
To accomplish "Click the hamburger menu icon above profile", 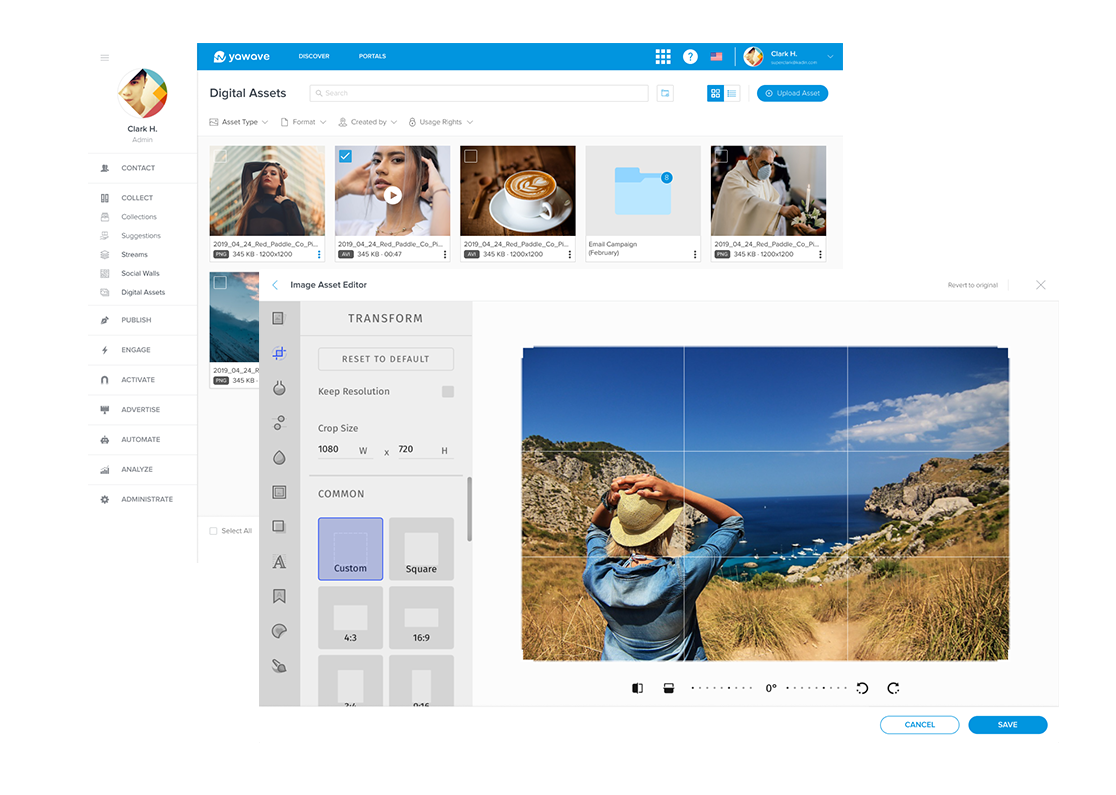I will (105, 58).
